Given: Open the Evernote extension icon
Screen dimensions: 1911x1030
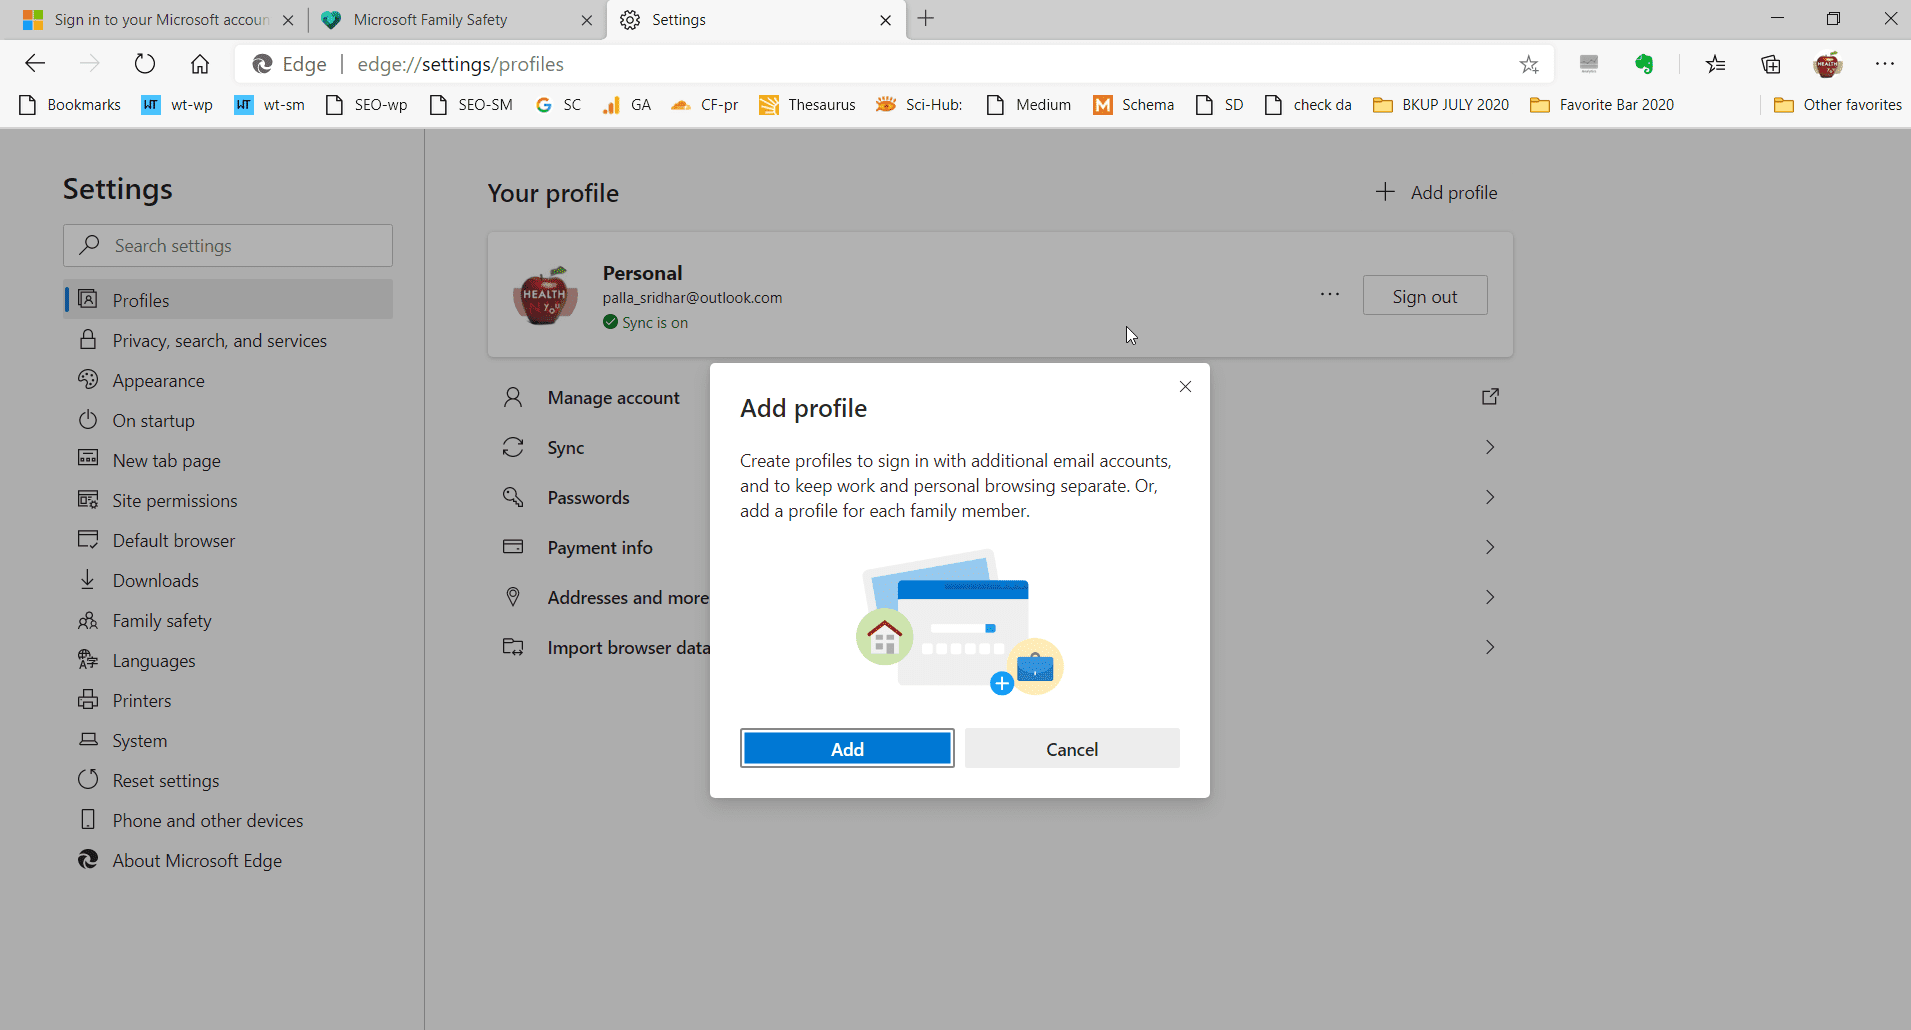Looking at the screenshot, I should click(1645, 63).
